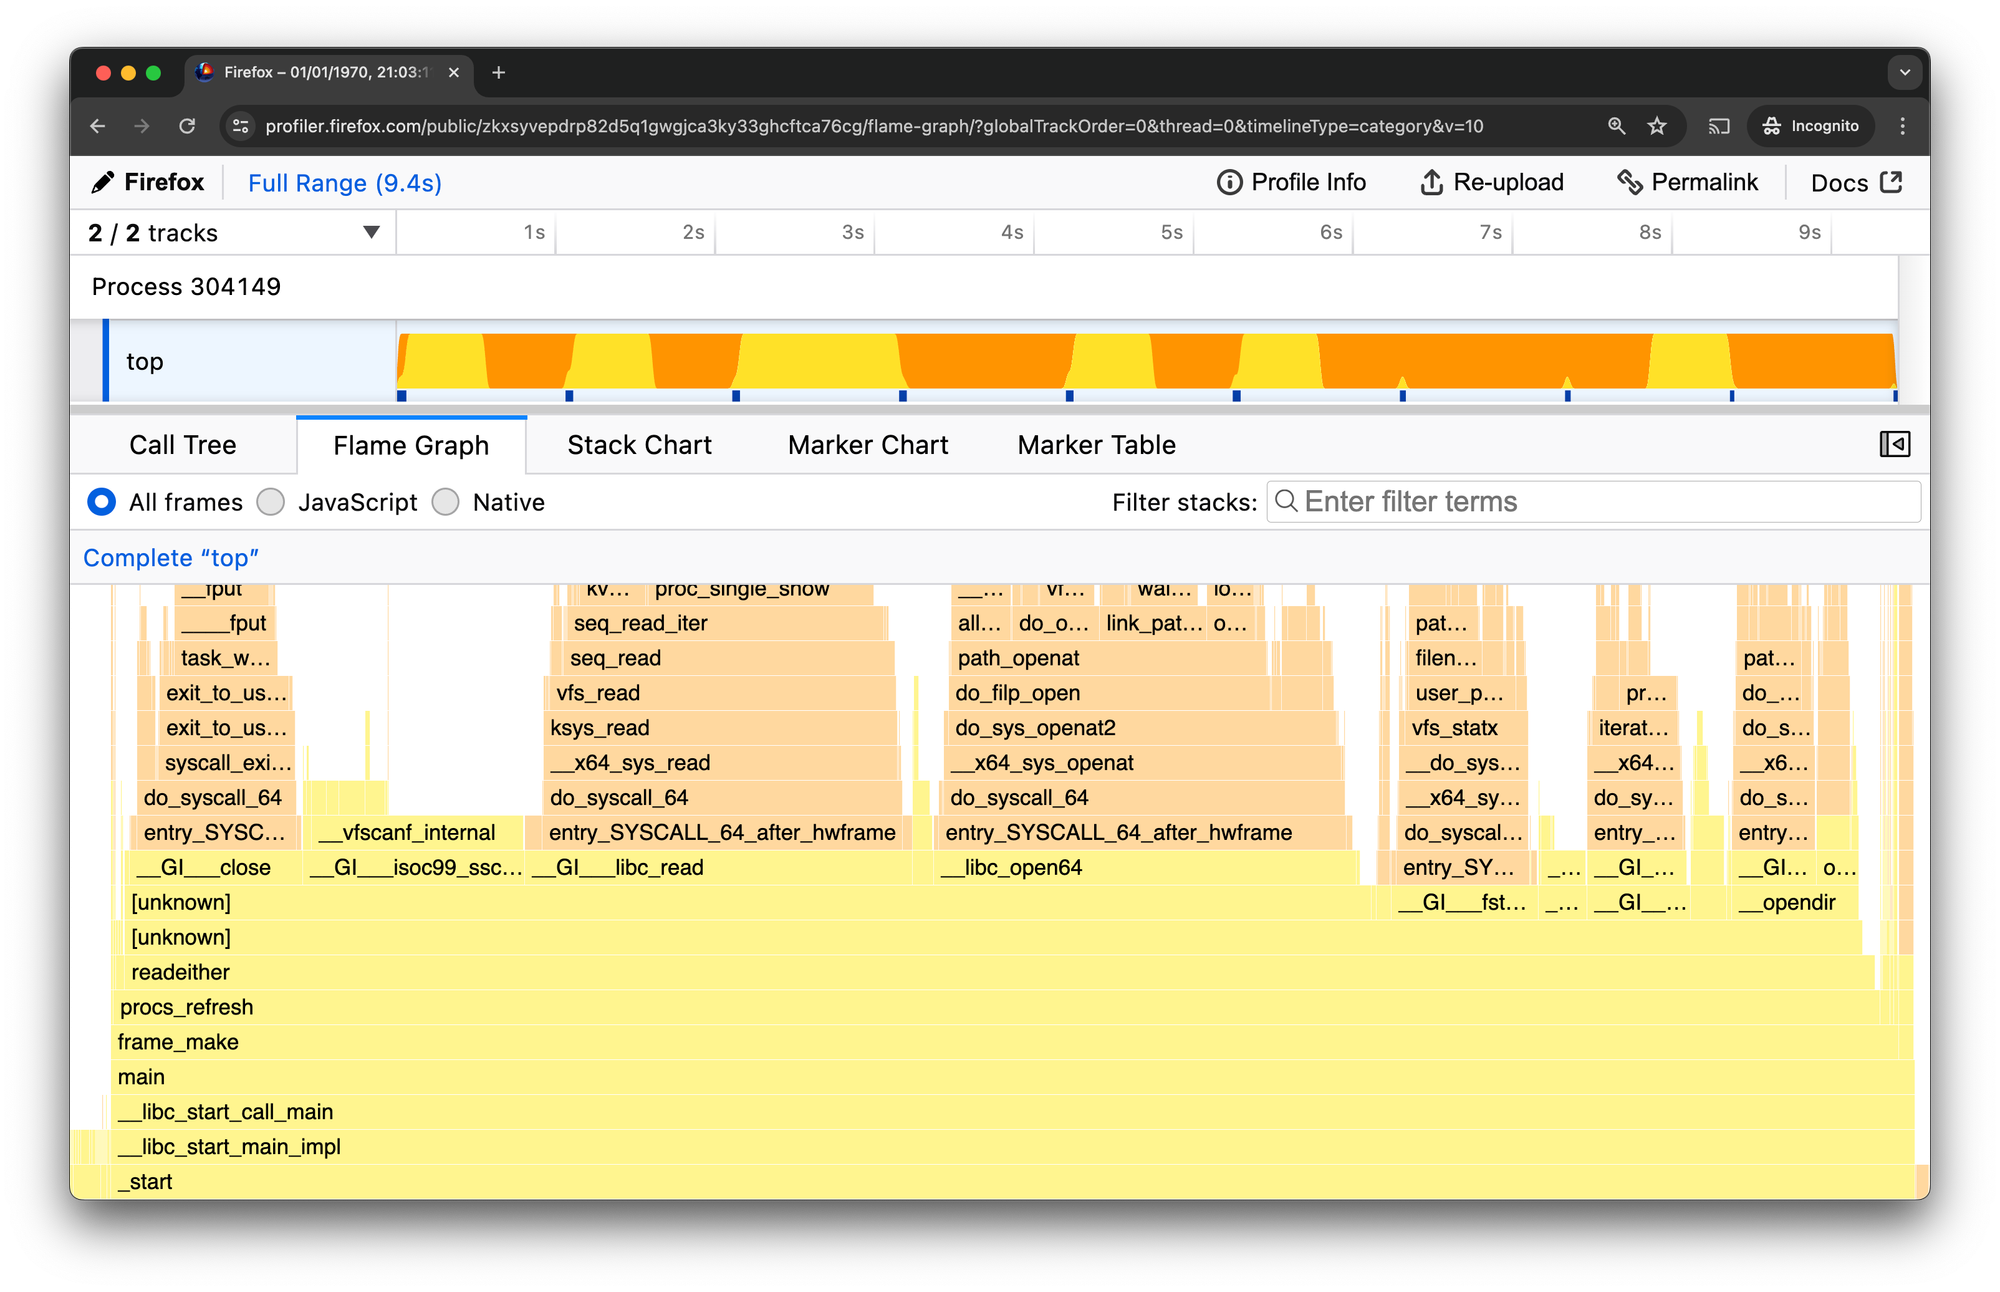Select the JavaScript frames radio button
Viewport: 2000px width, 1292px height.
pyautogui.click(x=270, y=502)
